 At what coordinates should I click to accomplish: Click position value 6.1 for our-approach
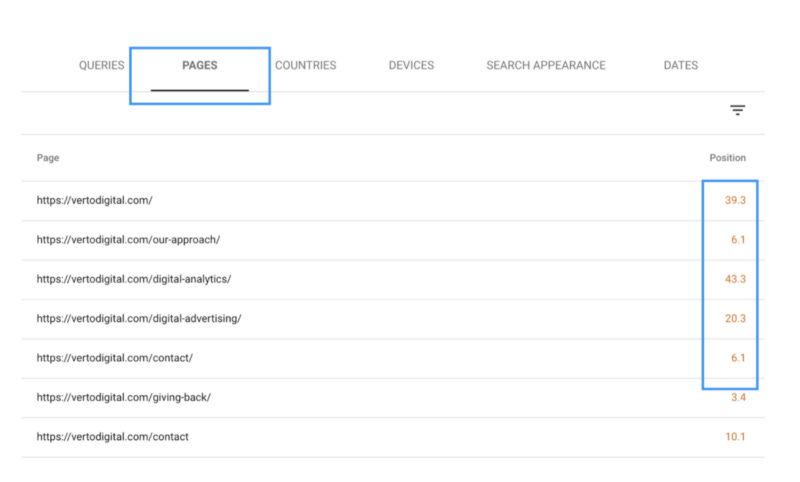738,240
